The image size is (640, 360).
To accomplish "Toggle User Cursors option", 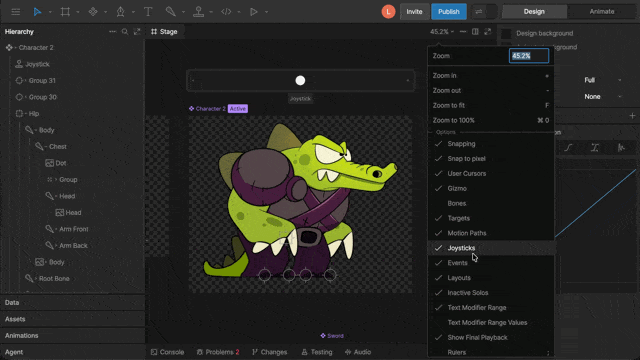I will coord(491,173).
